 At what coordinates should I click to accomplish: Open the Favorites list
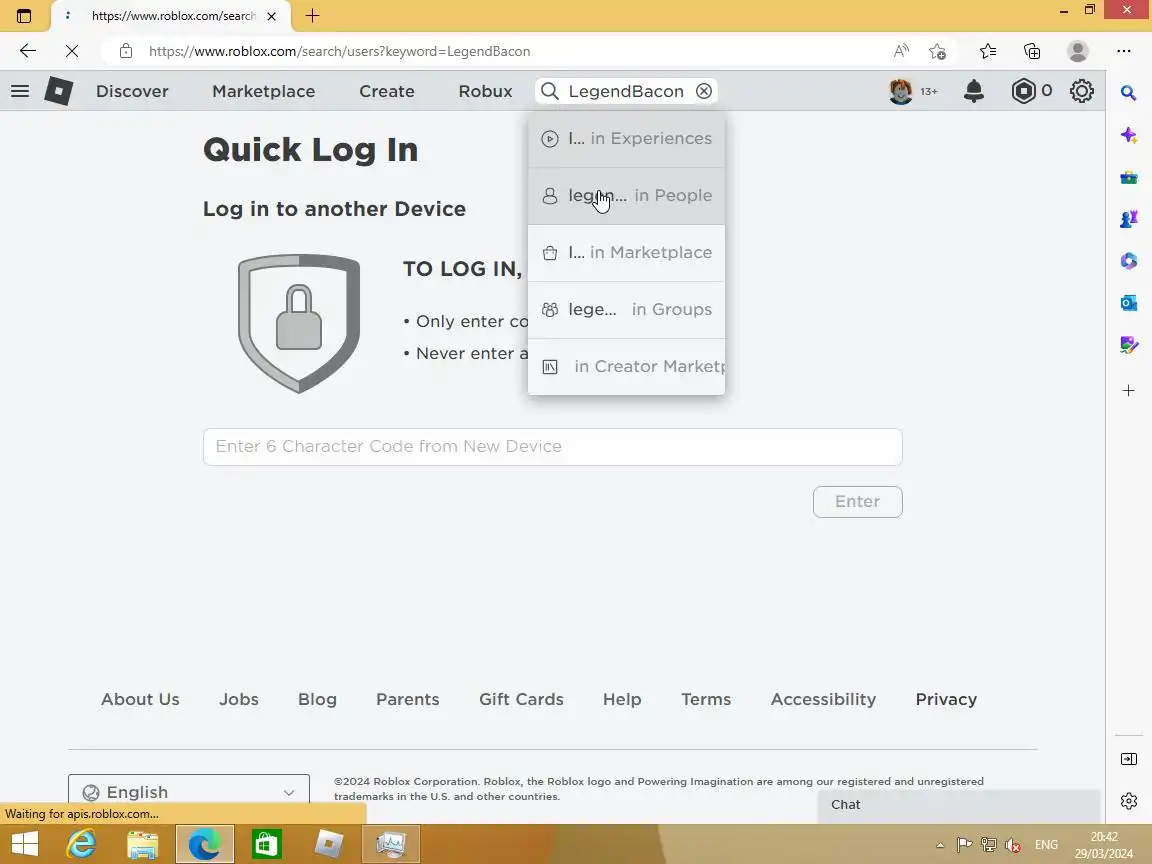[x=988, y=51]
